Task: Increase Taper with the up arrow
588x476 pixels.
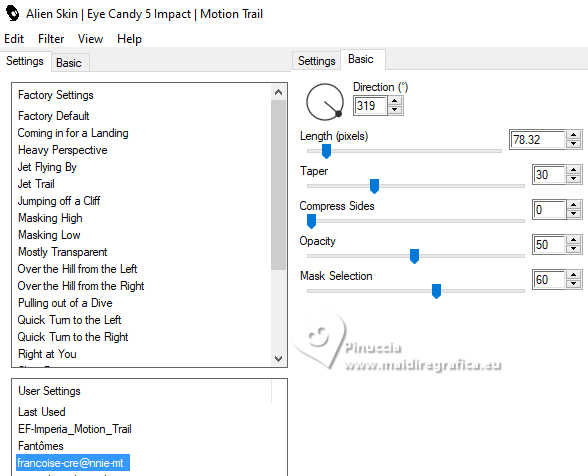Action: tap(573, 170)
